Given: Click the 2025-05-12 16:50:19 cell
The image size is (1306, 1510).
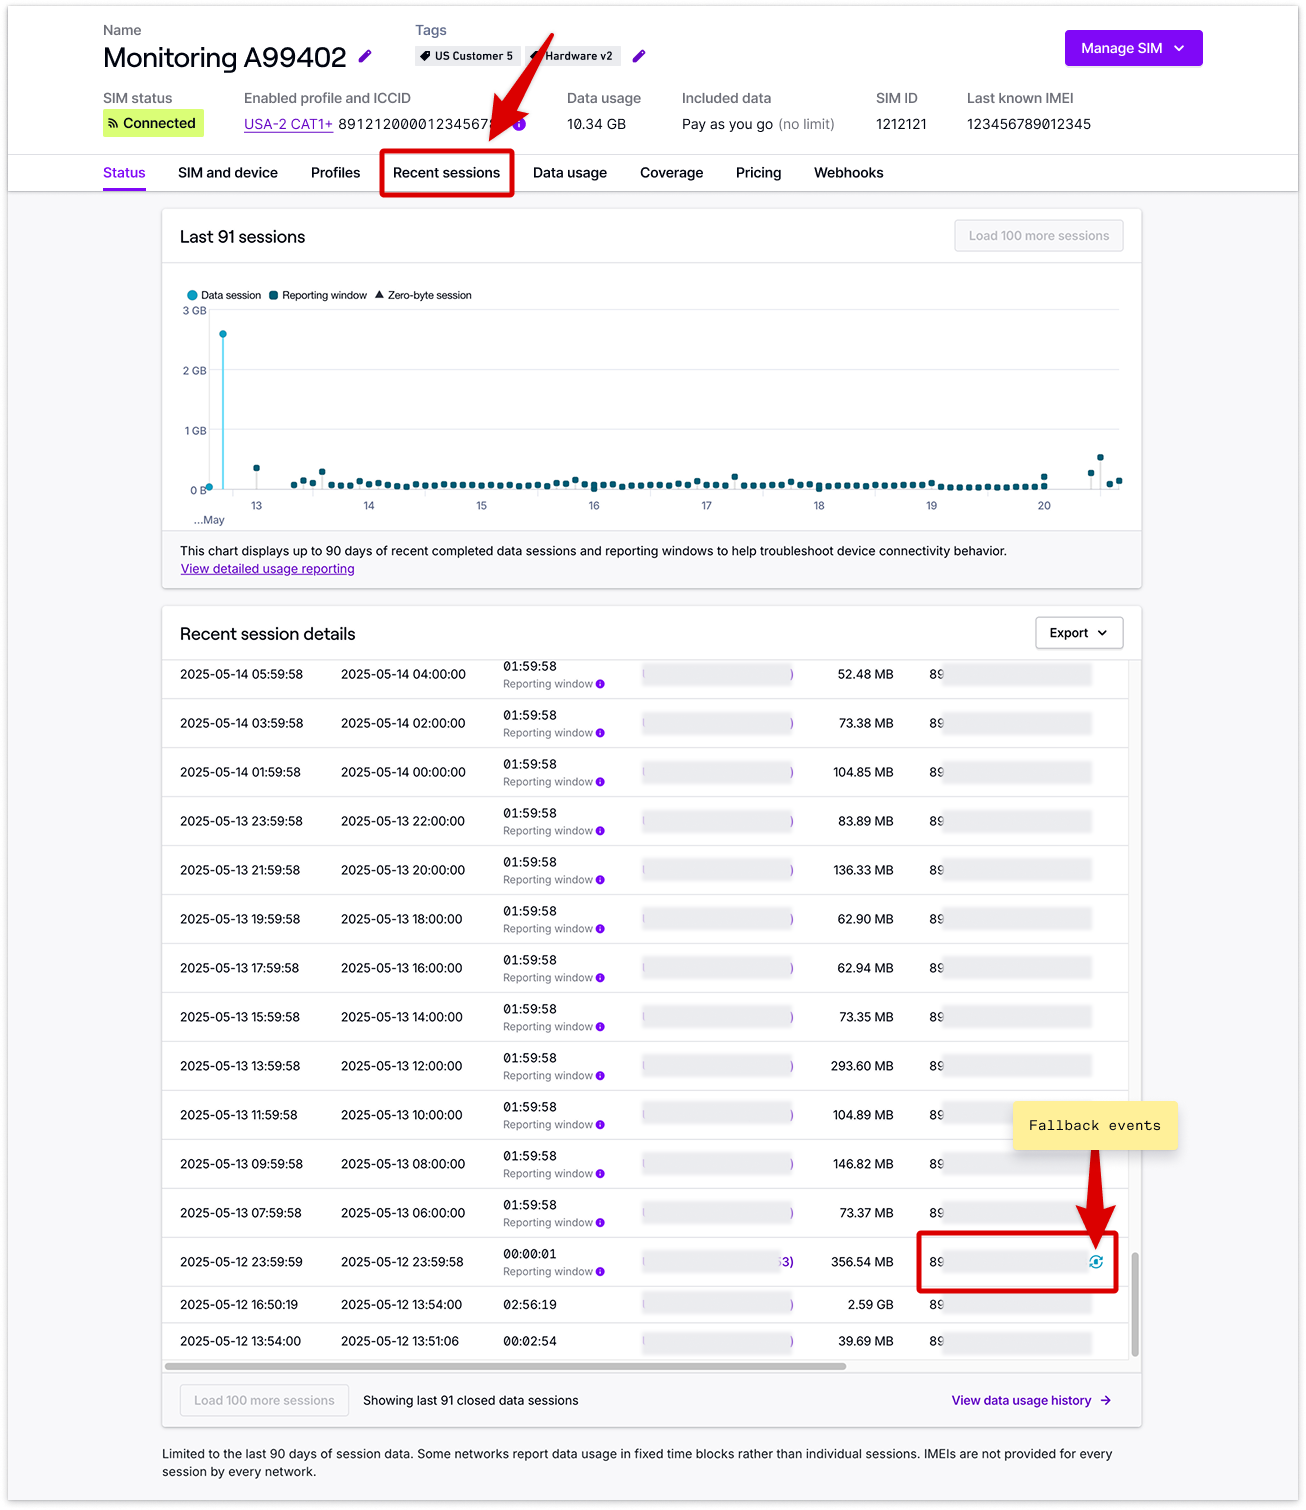Looking at the screenshot, I should click(x=239, y=1305).
